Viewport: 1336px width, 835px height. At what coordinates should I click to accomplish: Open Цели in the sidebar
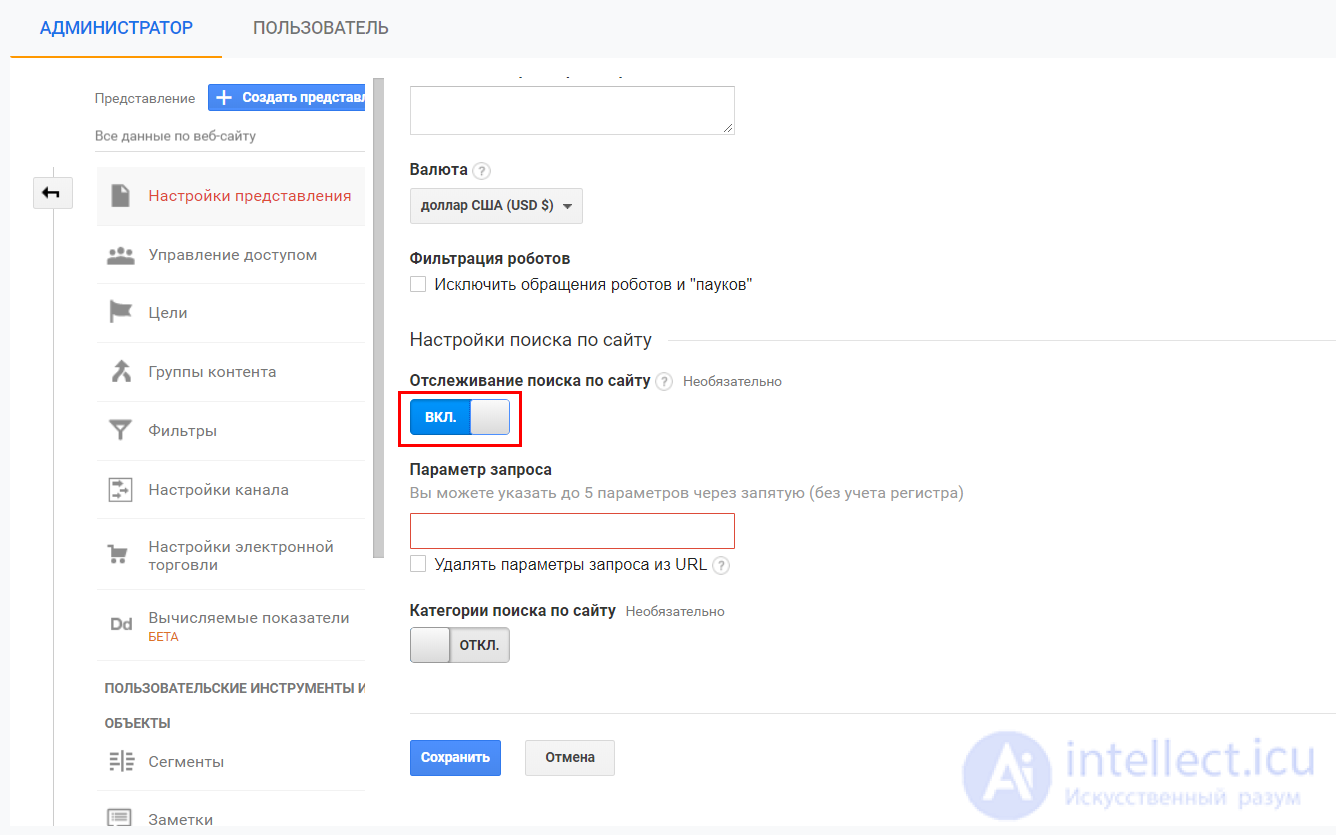(x=230, y=313)
